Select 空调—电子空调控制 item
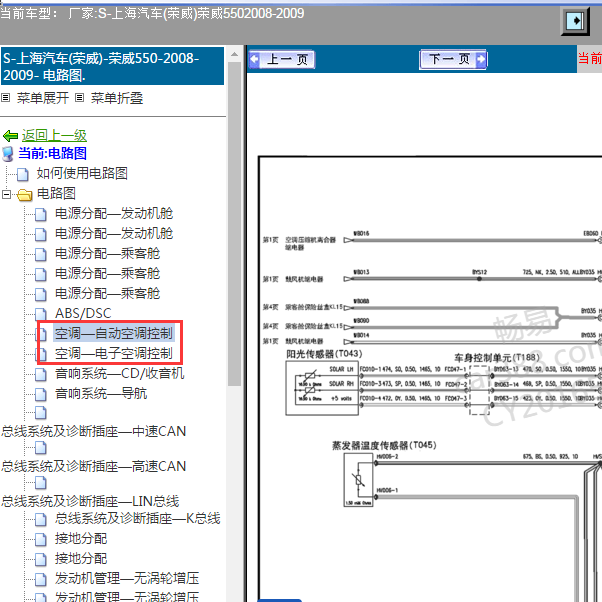This screenshot has height=602, width=602. pyautogui.click(x=114, y=353)
